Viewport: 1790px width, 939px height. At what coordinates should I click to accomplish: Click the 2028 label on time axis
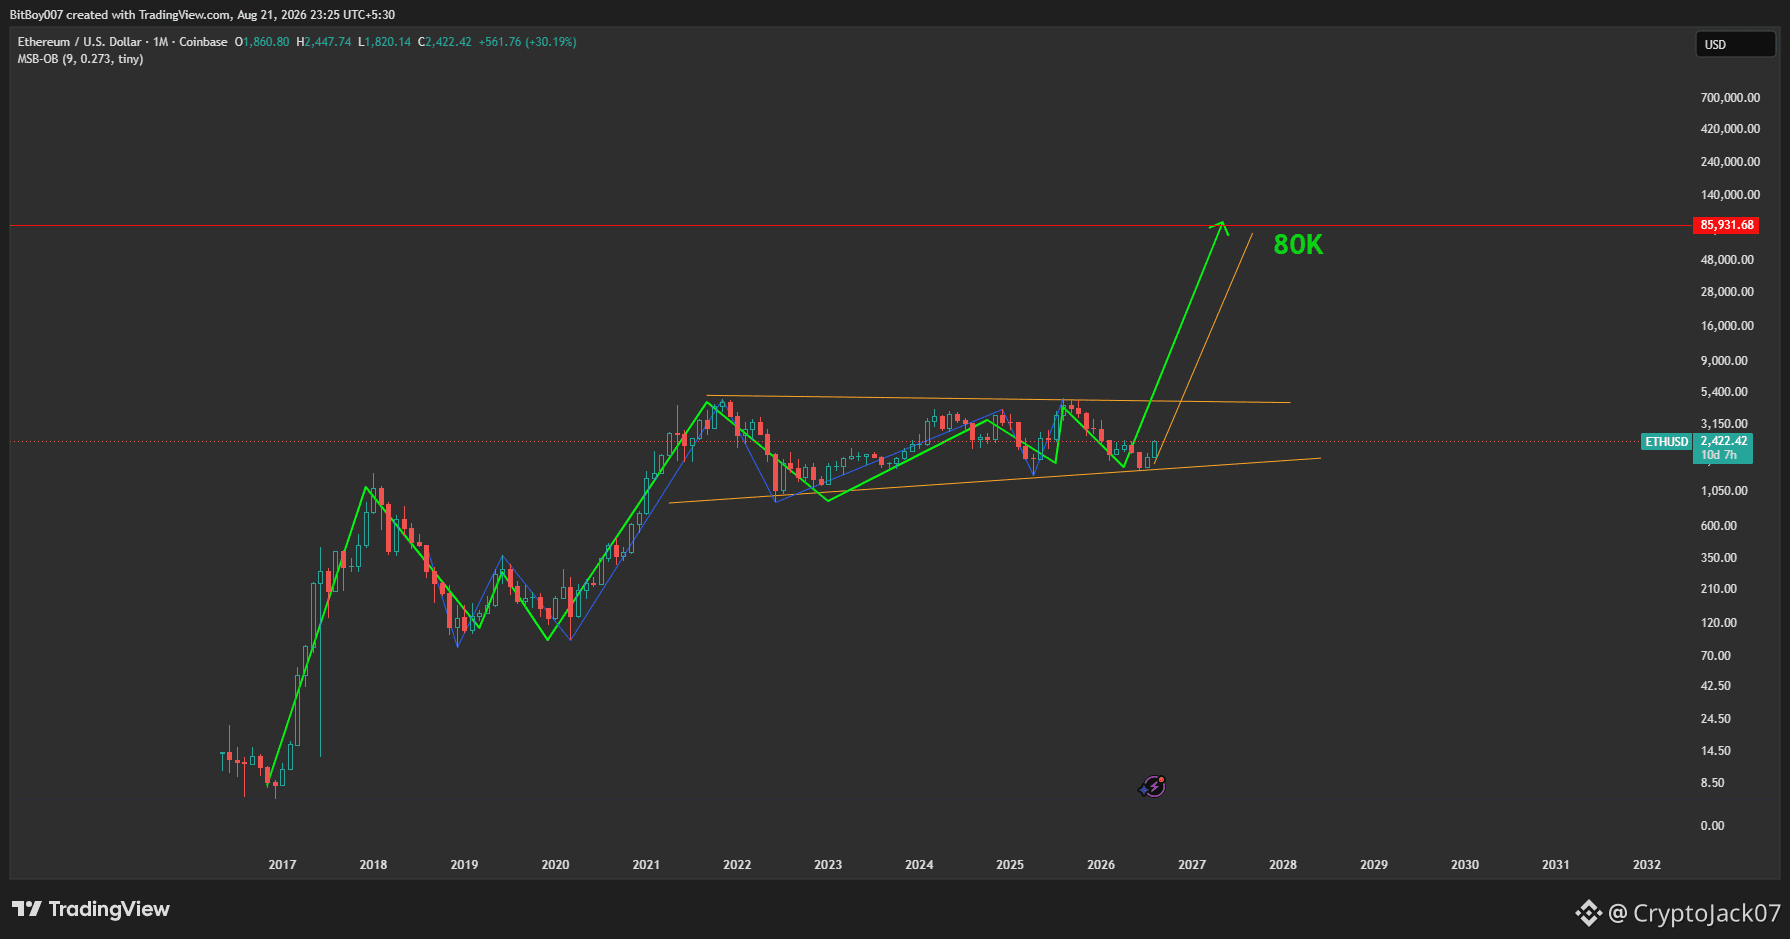1283,865
